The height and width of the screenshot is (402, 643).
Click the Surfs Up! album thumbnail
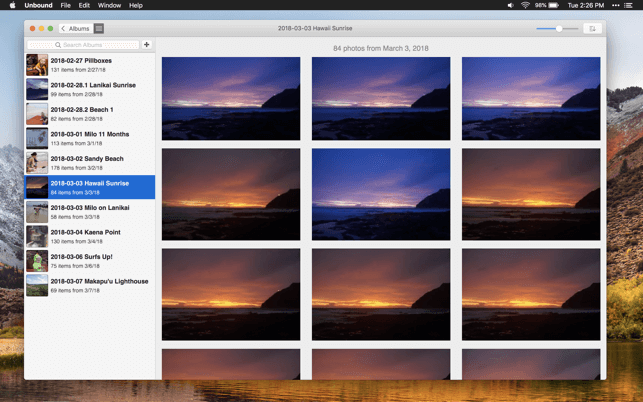(x=37, y=261)
